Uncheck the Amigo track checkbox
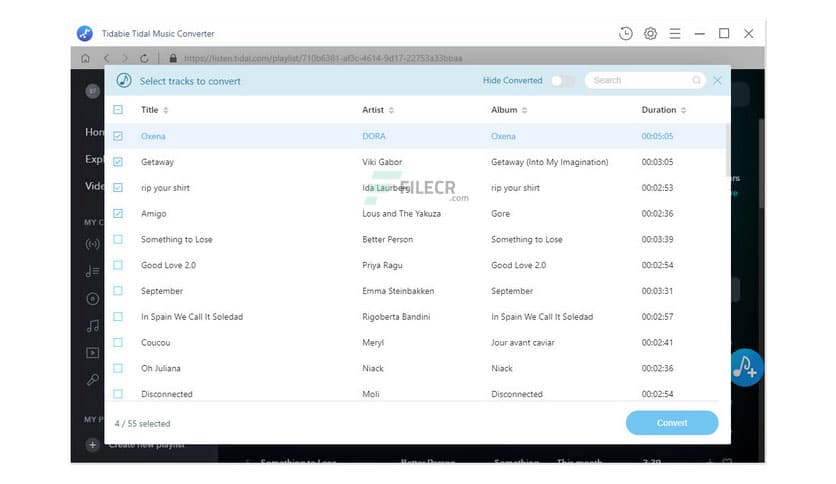The height and width of the screenshot is (484, 836). pos(118,213)
